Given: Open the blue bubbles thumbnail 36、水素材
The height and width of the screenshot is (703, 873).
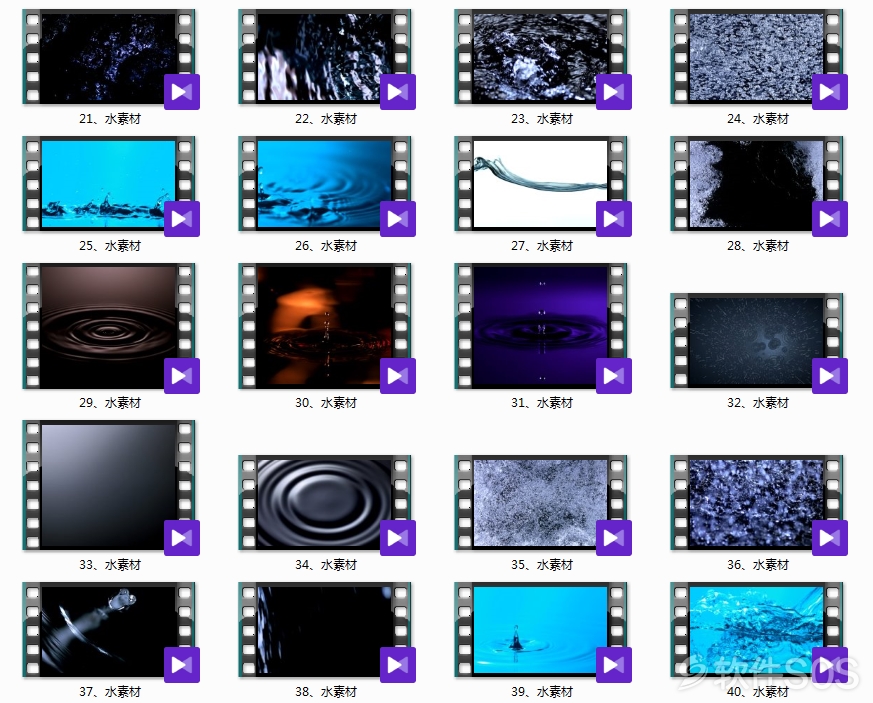Looking at the screenshot, I should tap(757, 503).
